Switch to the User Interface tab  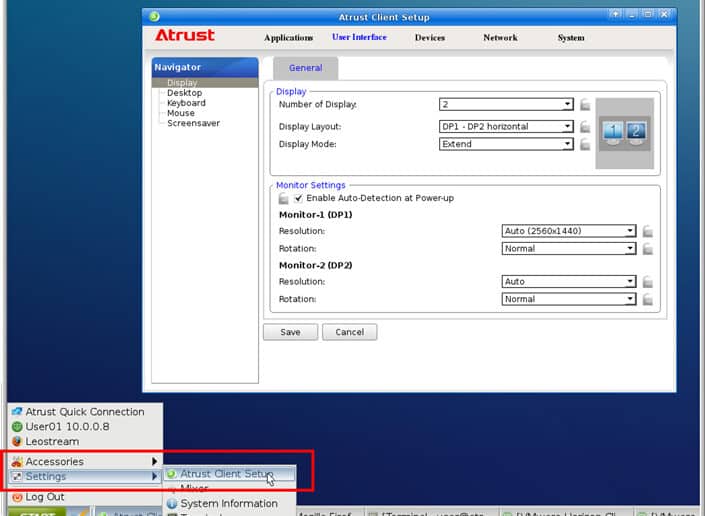(359, 37)
